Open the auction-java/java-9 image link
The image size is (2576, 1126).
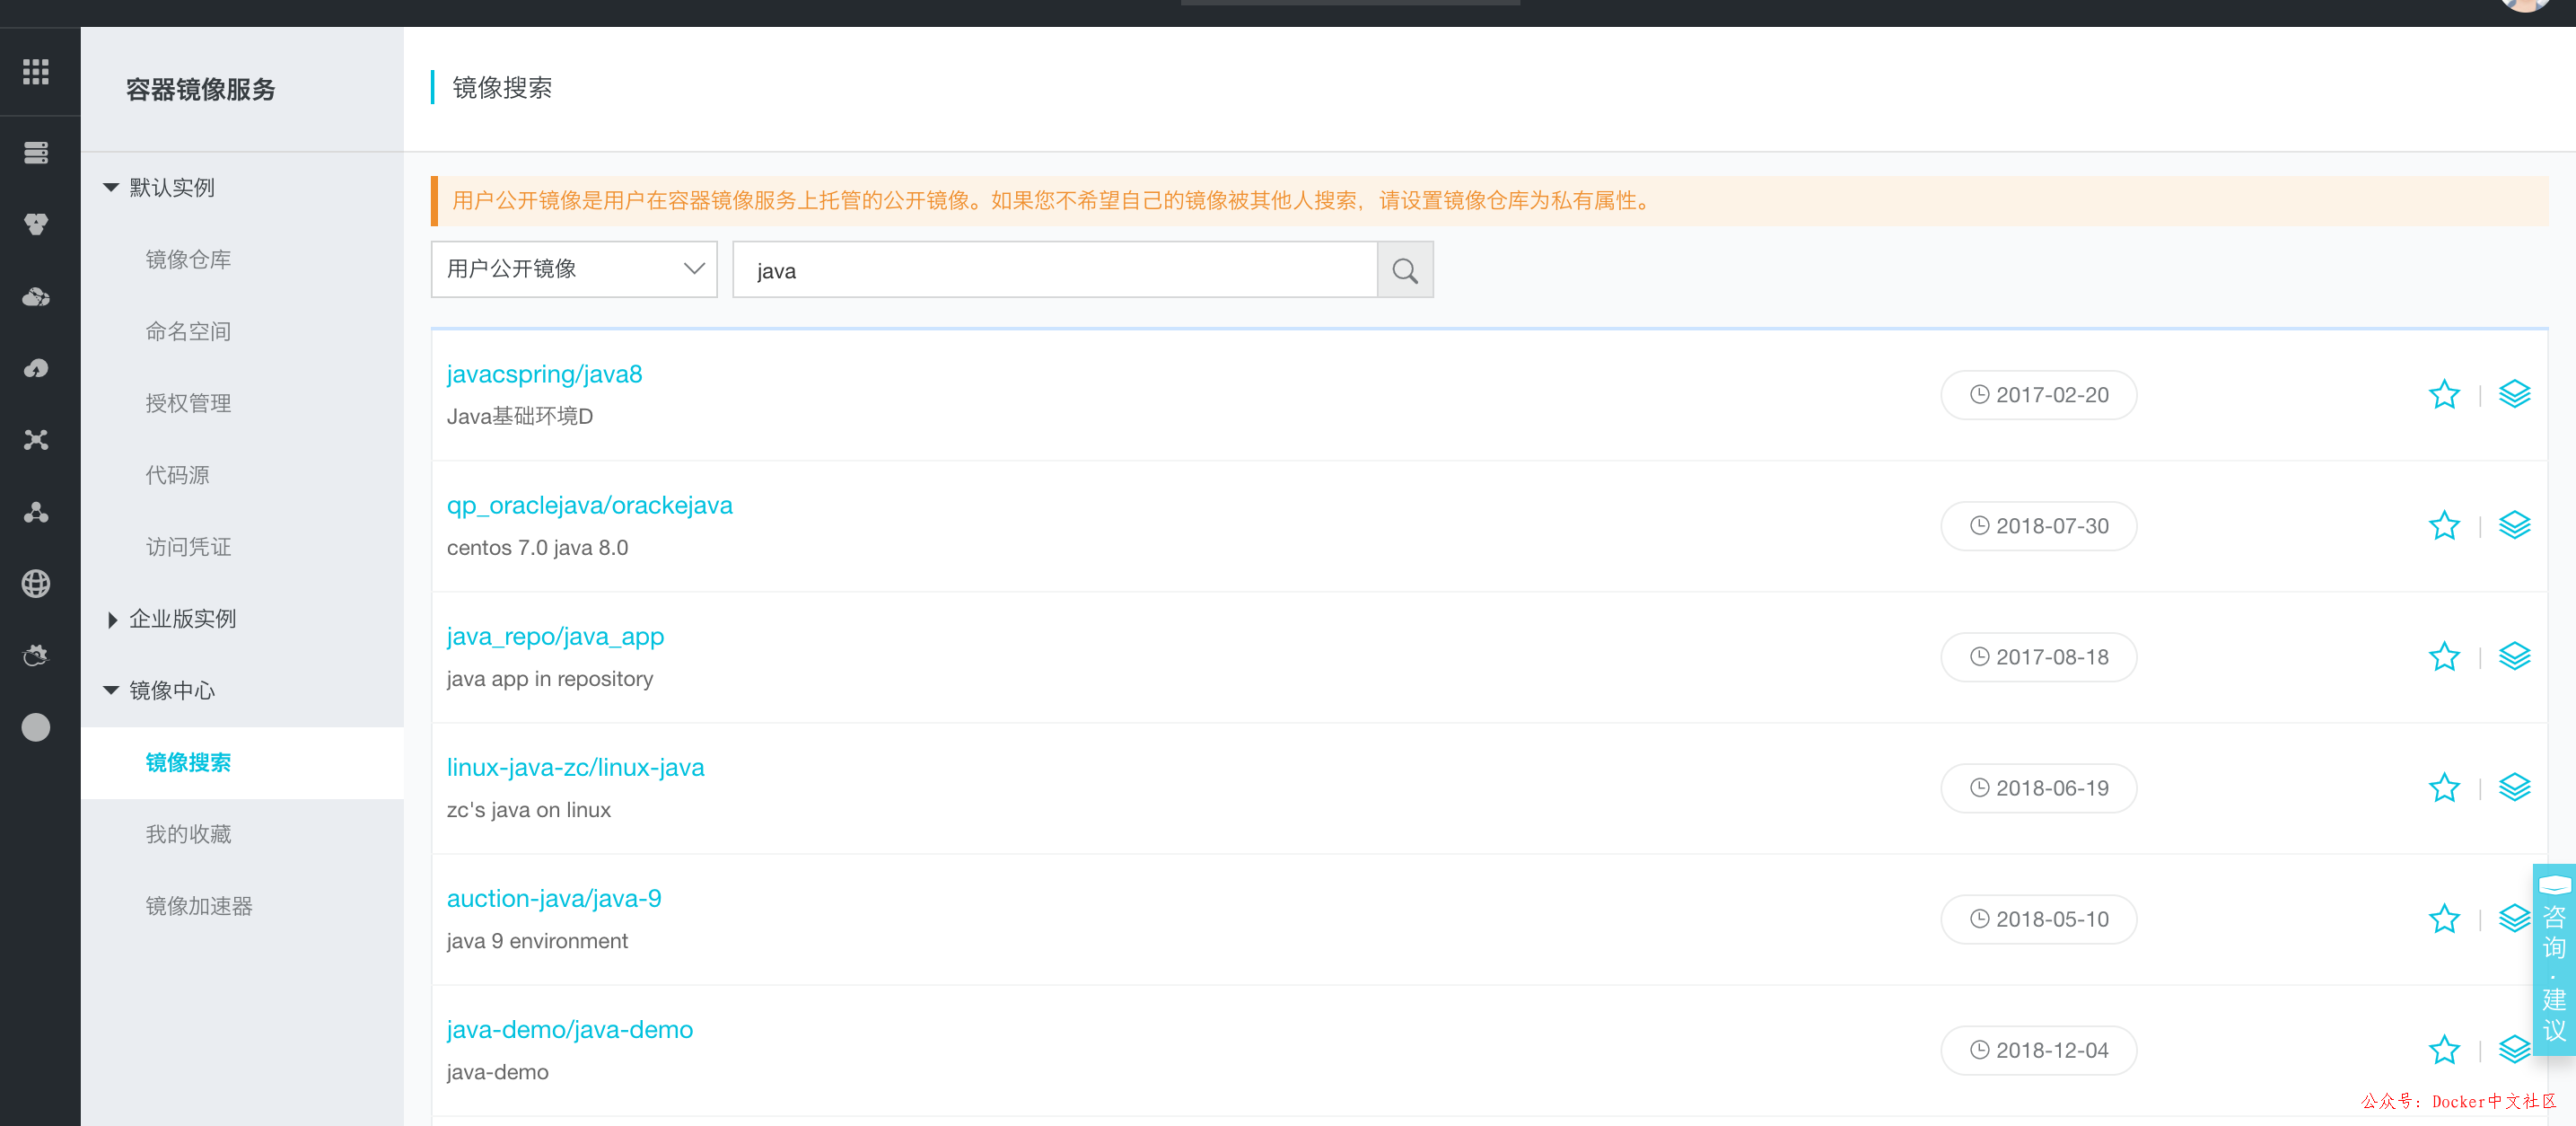click(553, 898)
